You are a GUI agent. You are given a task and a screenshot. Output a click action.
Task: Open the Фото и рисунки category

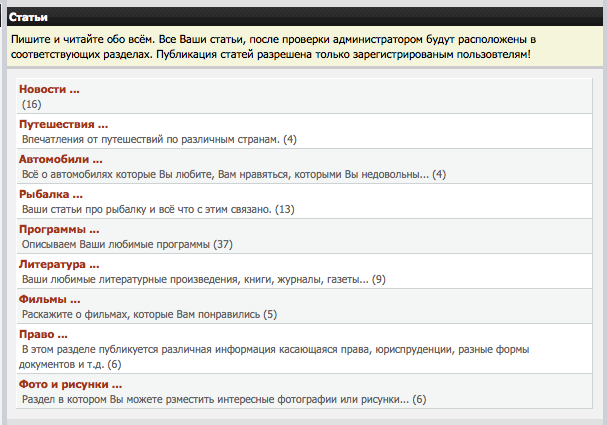(70, 384)
